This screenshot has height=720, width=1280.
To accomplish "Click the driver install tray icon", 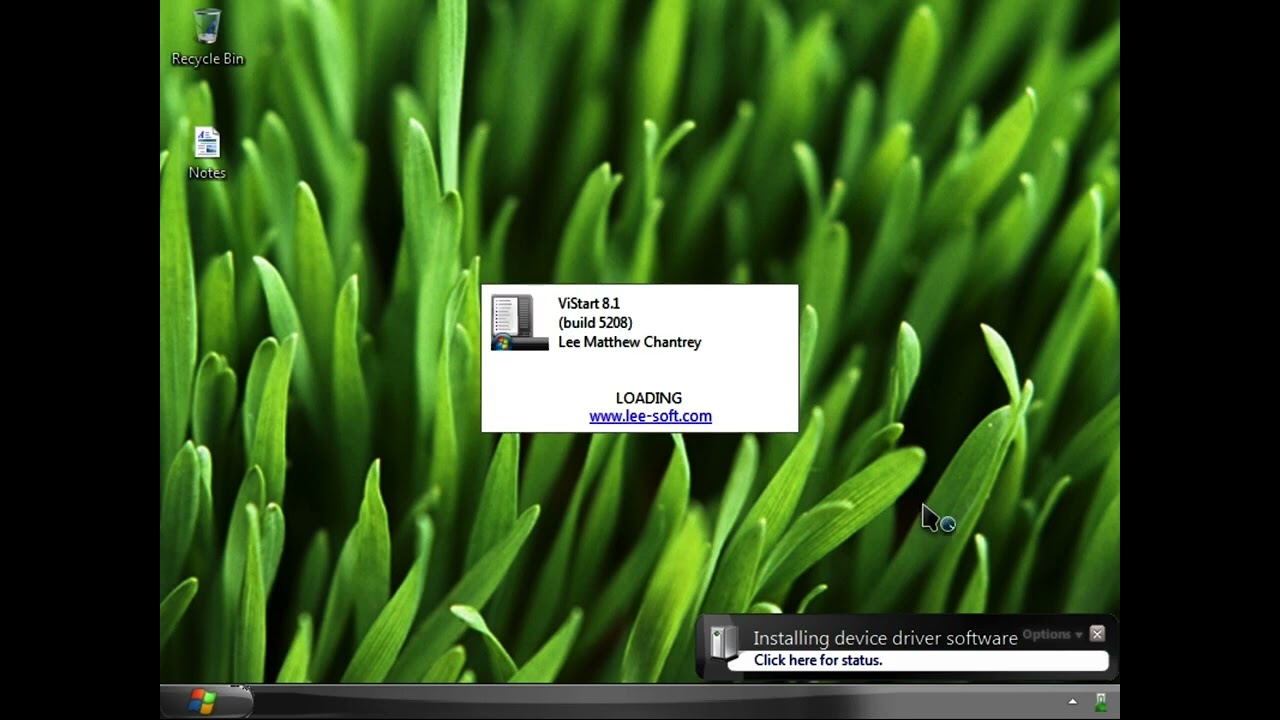I will pos(1101,703).
